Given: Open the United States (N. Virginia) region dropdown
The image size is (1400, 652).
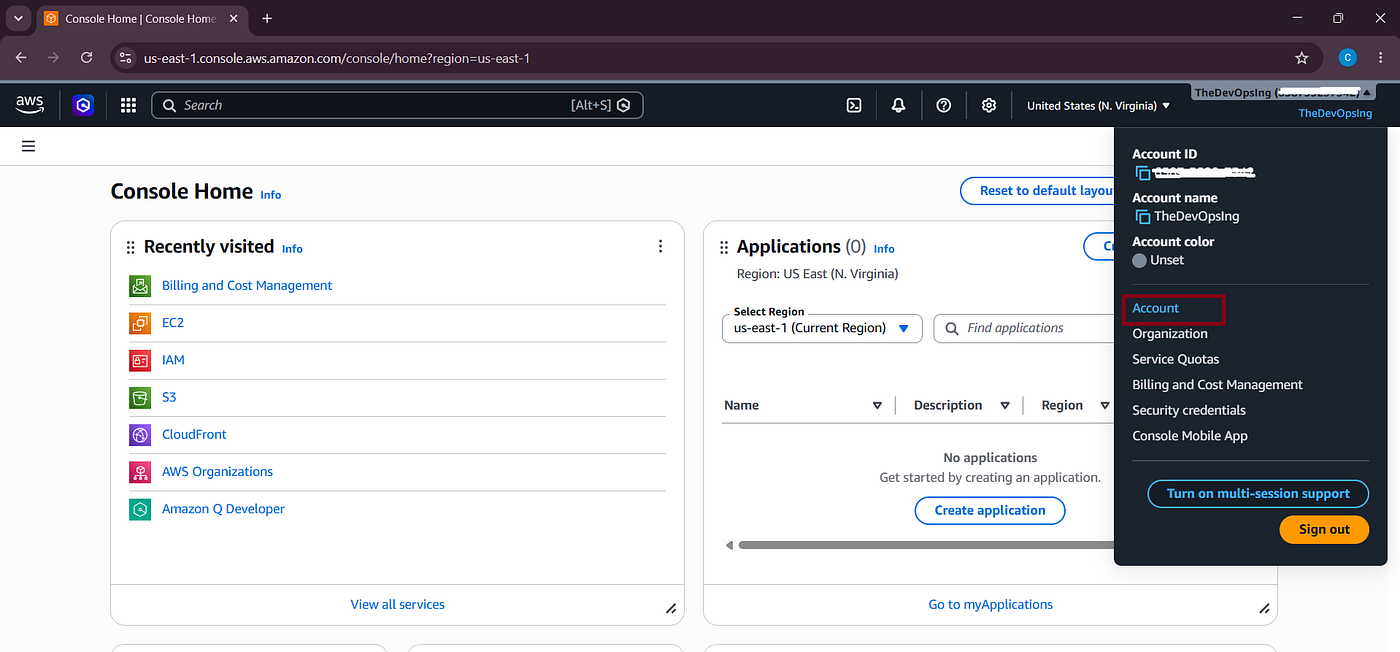Looking at the screenshot, I should tap(1098, 105).
